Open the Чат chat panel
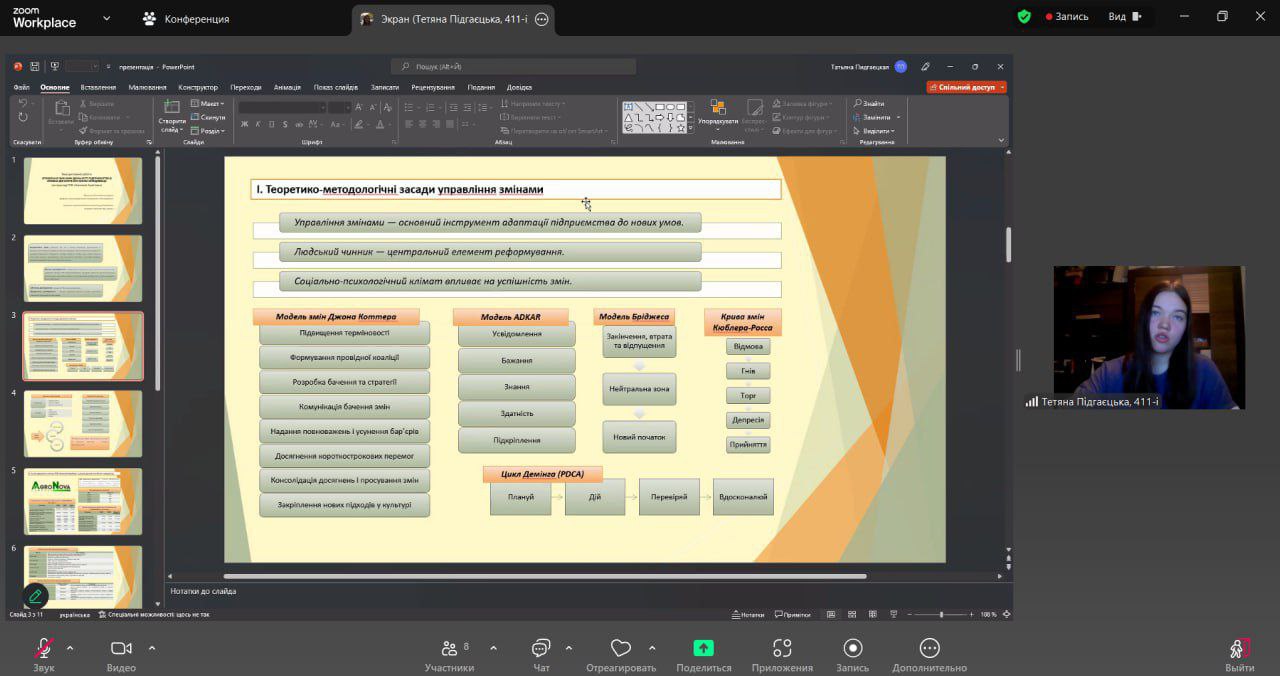This screenshot has width=1280, height=676. point(541,649)
